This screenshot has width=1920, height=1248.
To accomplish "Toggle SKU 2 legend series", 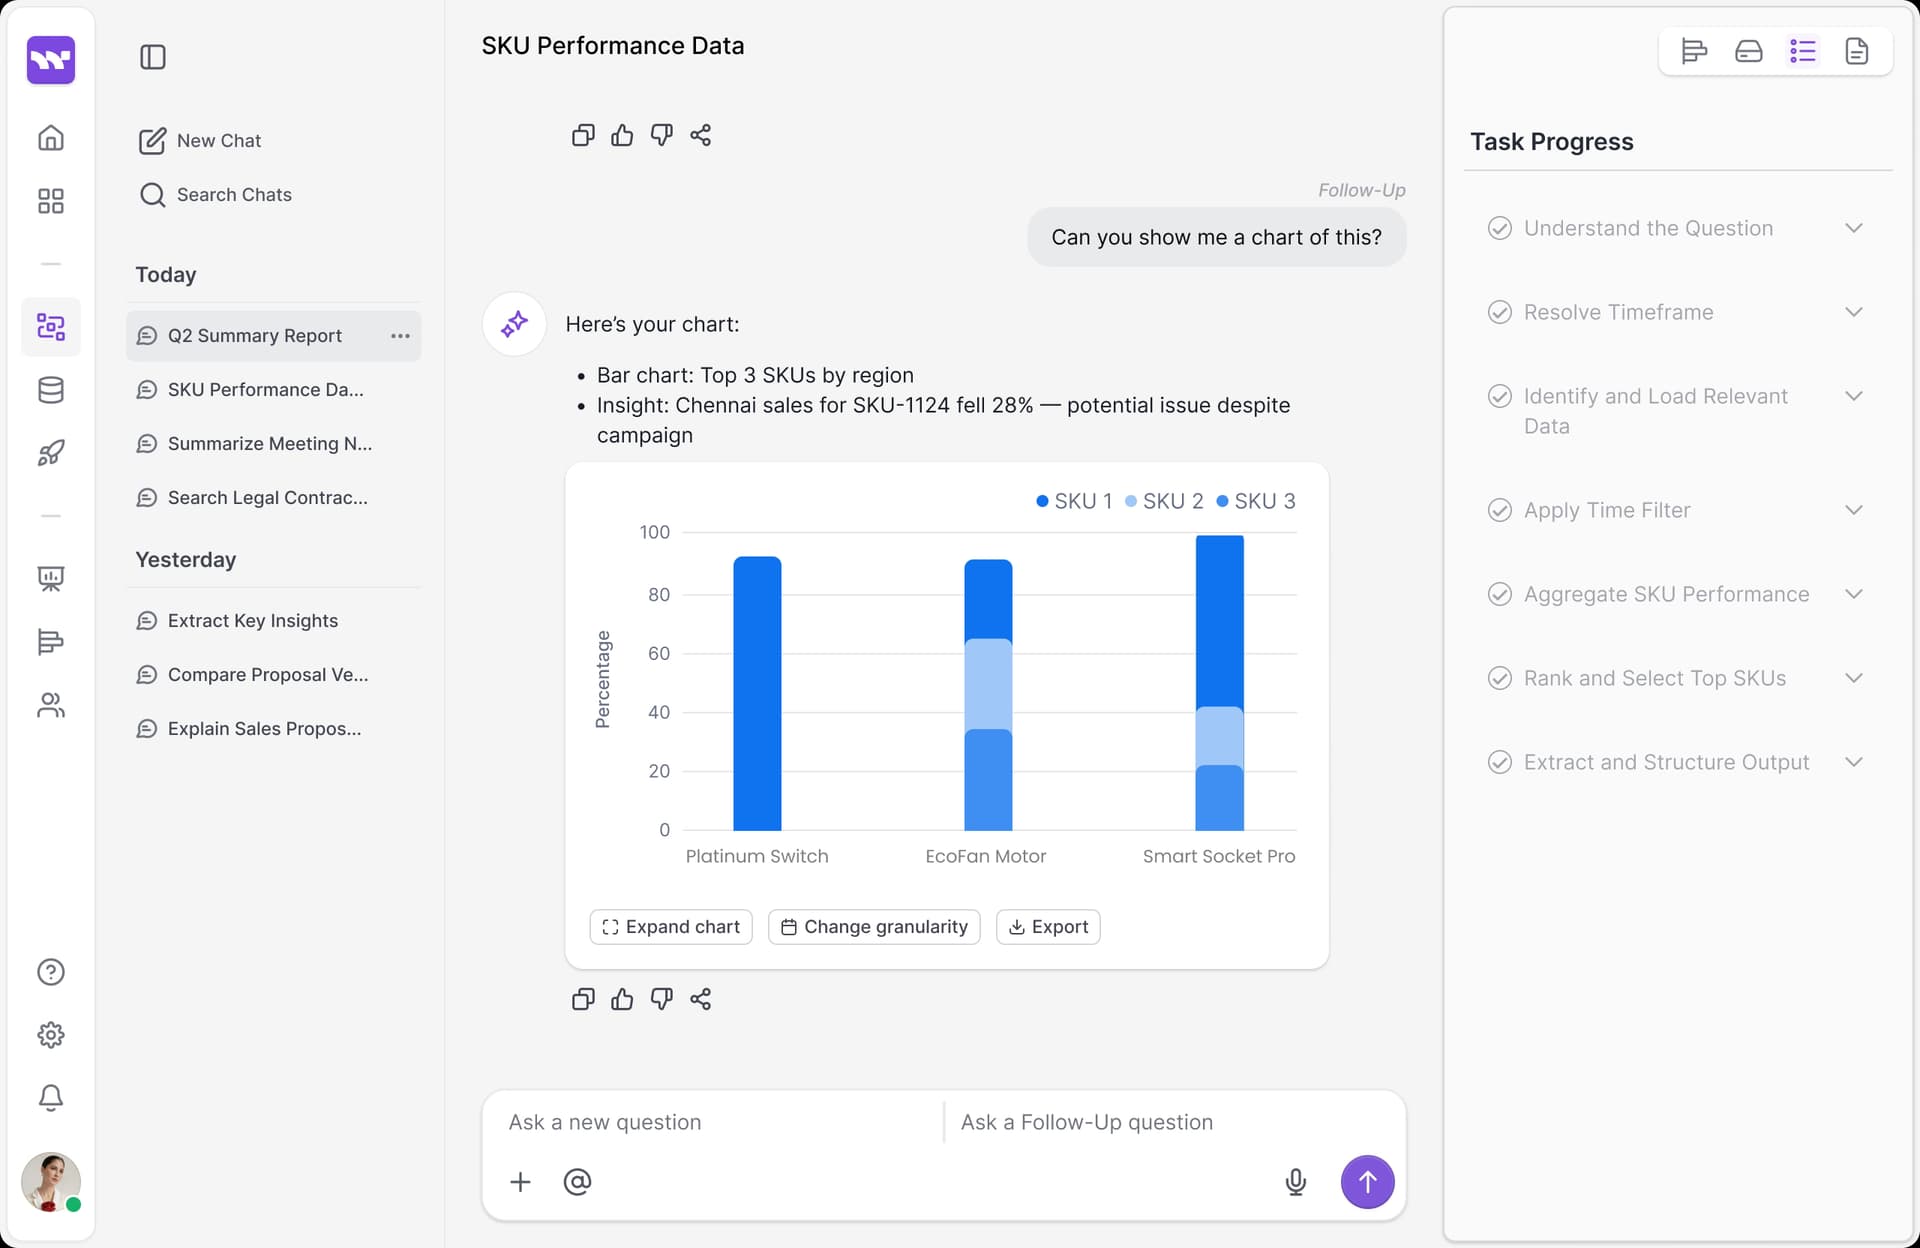I will pos(1164,501).
